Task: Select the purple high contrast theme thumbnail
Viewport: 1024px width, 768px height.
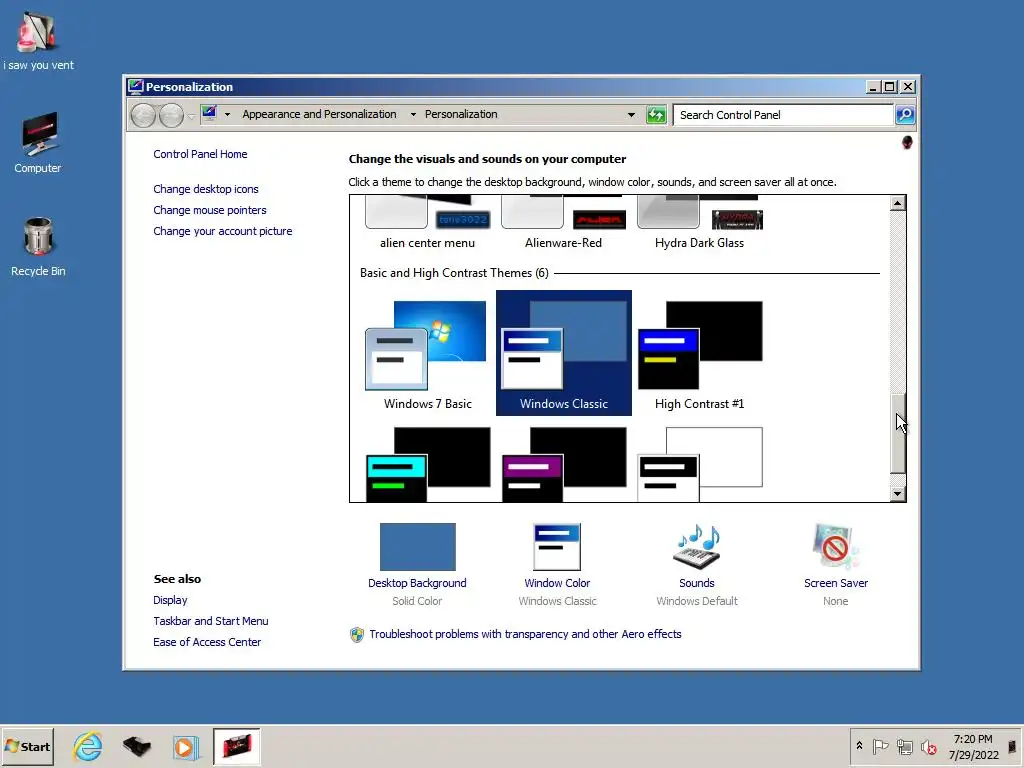Action: click(564, 464)
